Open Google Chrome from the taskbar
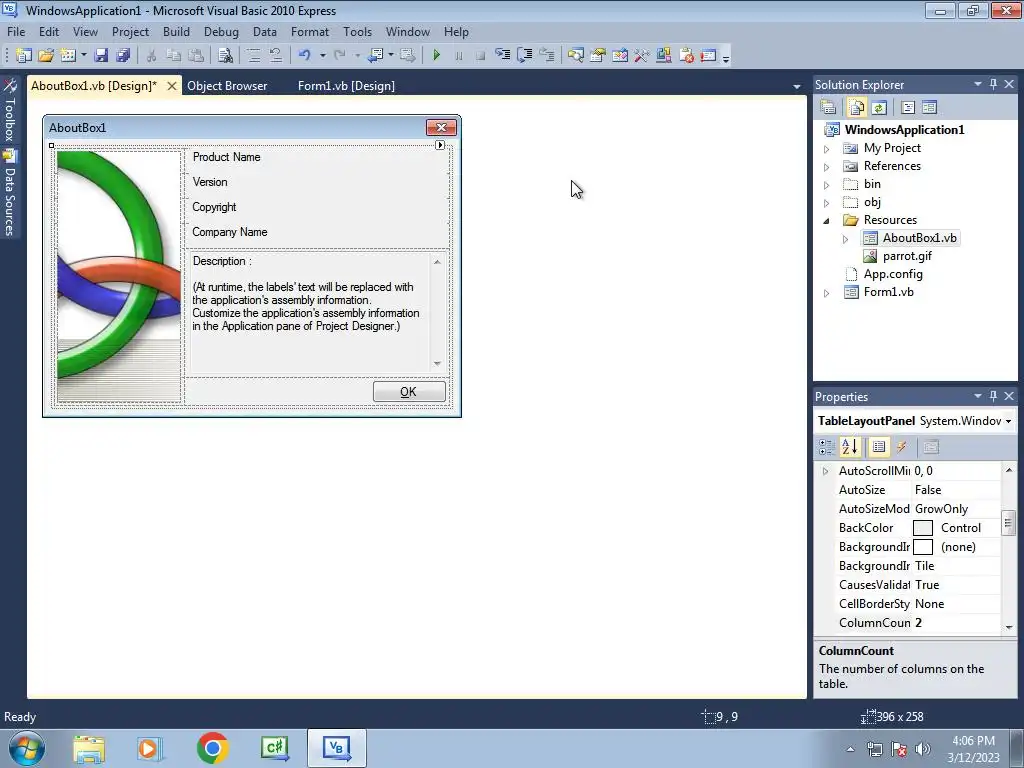 tap(212, 748)
